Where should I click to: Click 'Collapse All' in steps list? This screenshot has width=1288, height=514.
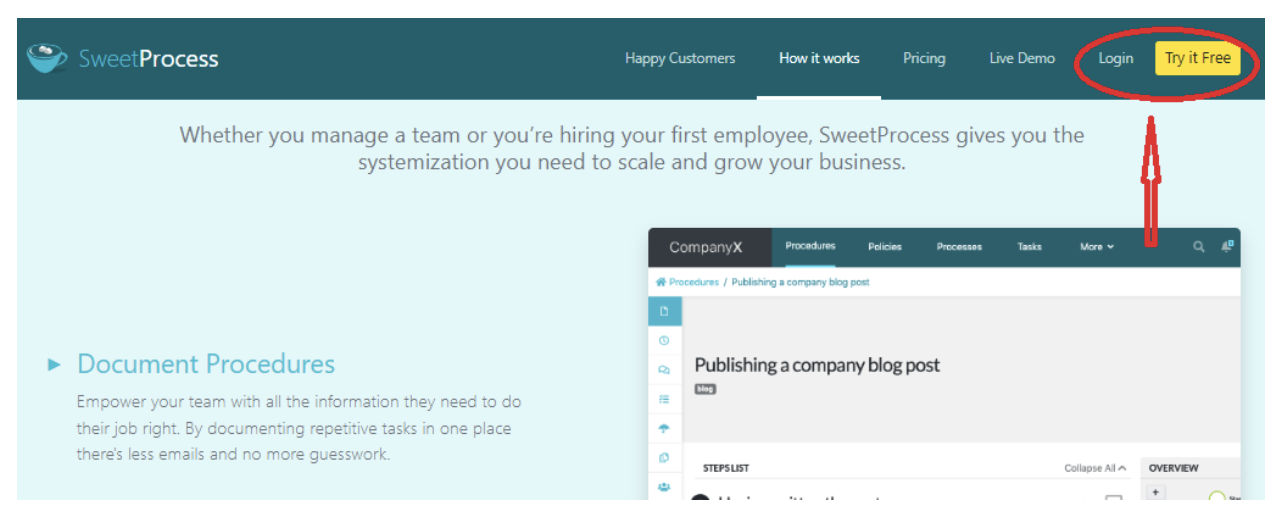click(x=1095, y=468)
